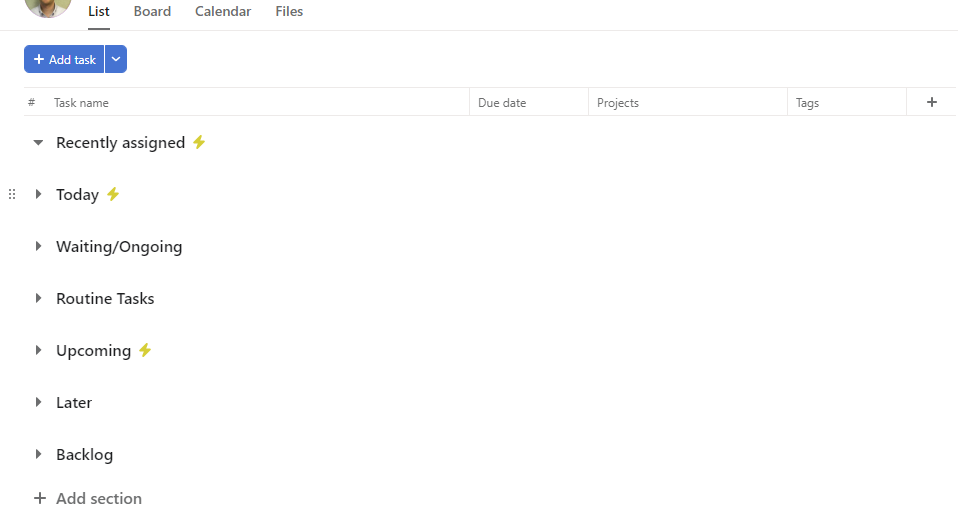Click lightning icon beside Upcoming

pyautogui.click(x=145, y=350)
